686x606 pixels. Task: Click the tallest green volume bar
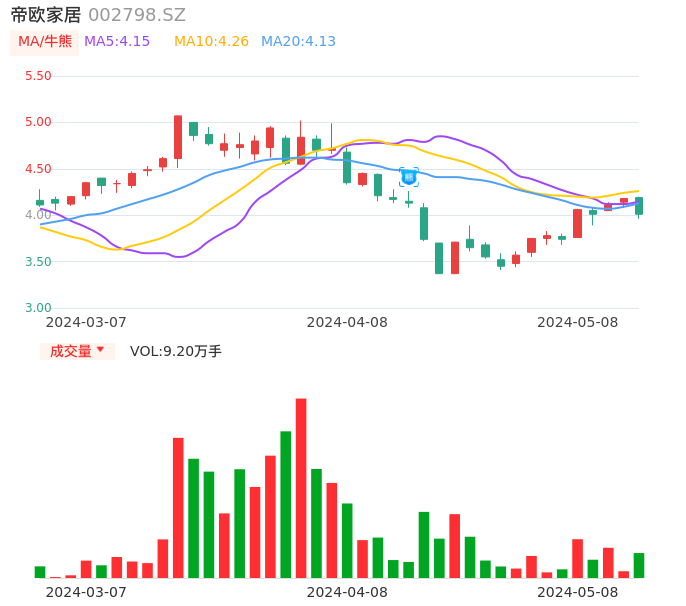click(x=286, y=504)
